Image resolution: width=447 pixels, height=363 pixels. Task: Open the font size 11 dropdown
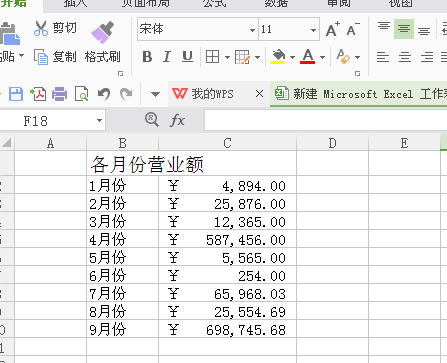click(313, 30)
